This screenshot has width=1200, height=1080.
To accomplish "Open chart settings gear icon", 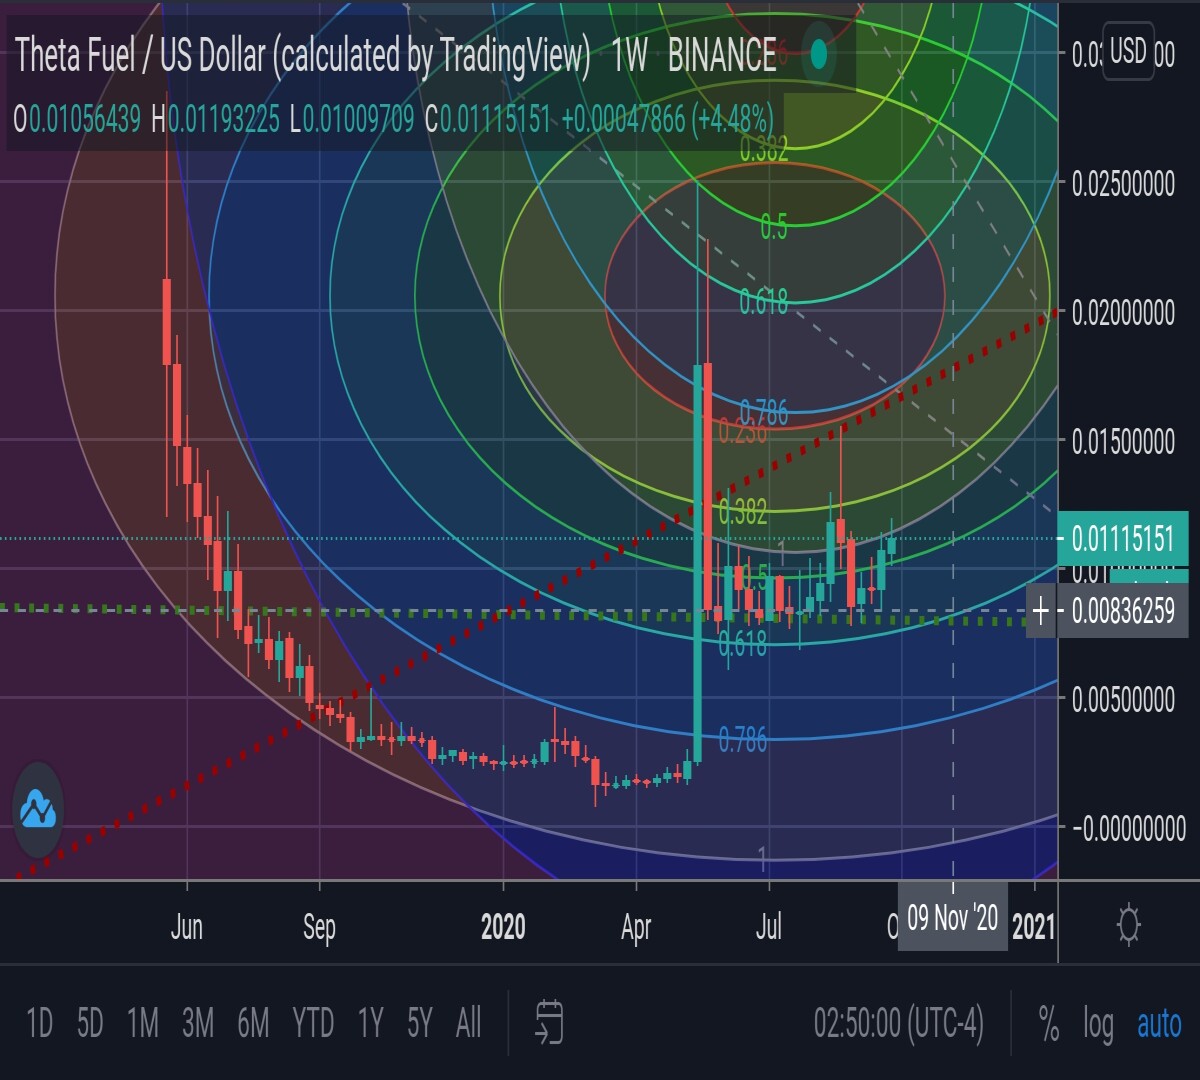I will click(x=1128, y=924).
